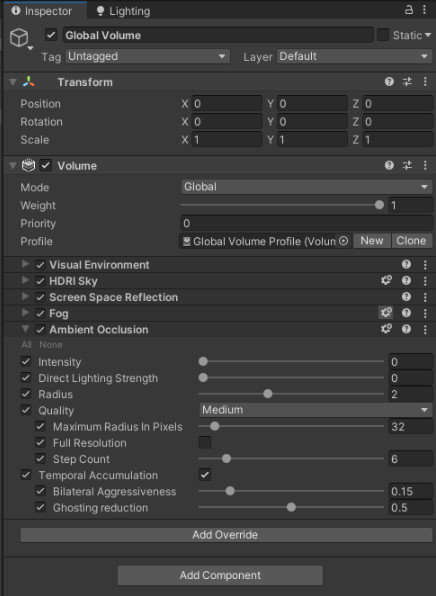The height and width of the screenshot is (596, 436).
Task: Click HDRI Sky additional properties gear icon
Action: [x=386, y=281]
